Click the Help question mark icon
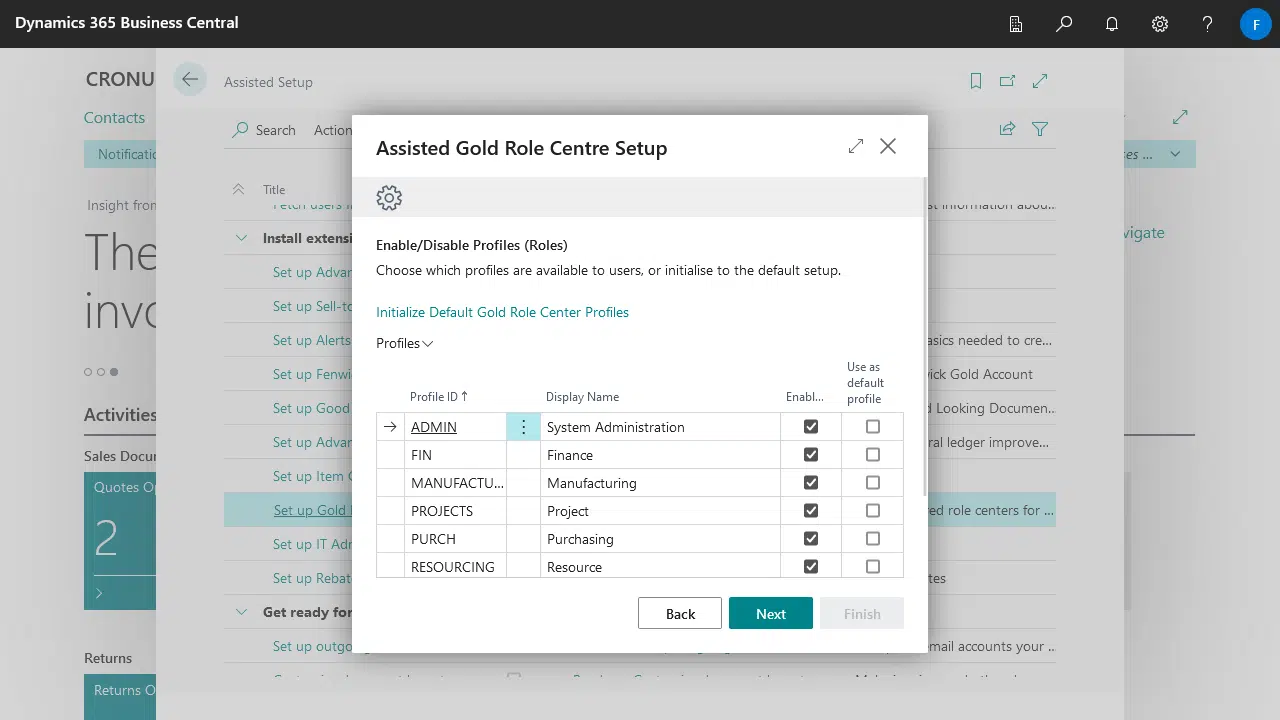The image size is (1280, 720). point(1208,24)
